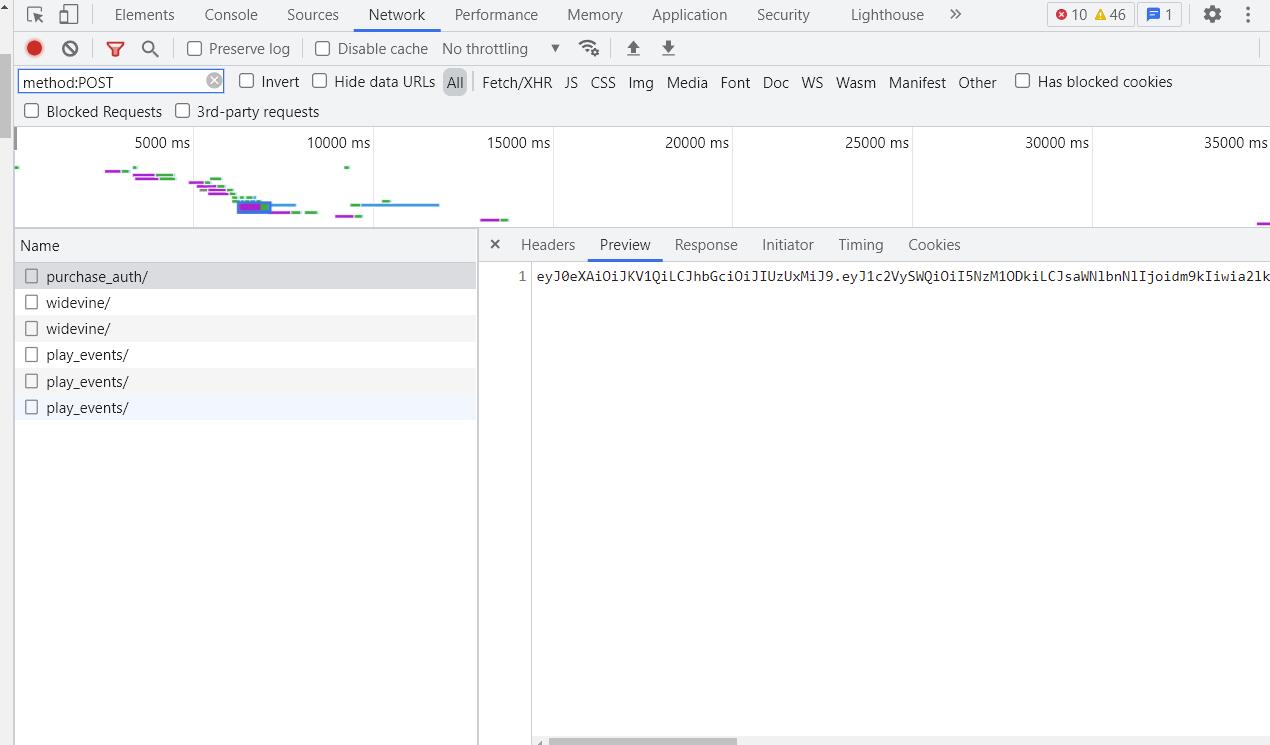Image resolution: width=1270 pixels, height=745 pixels.
Task: Search network requests
Action: [150, 48]
